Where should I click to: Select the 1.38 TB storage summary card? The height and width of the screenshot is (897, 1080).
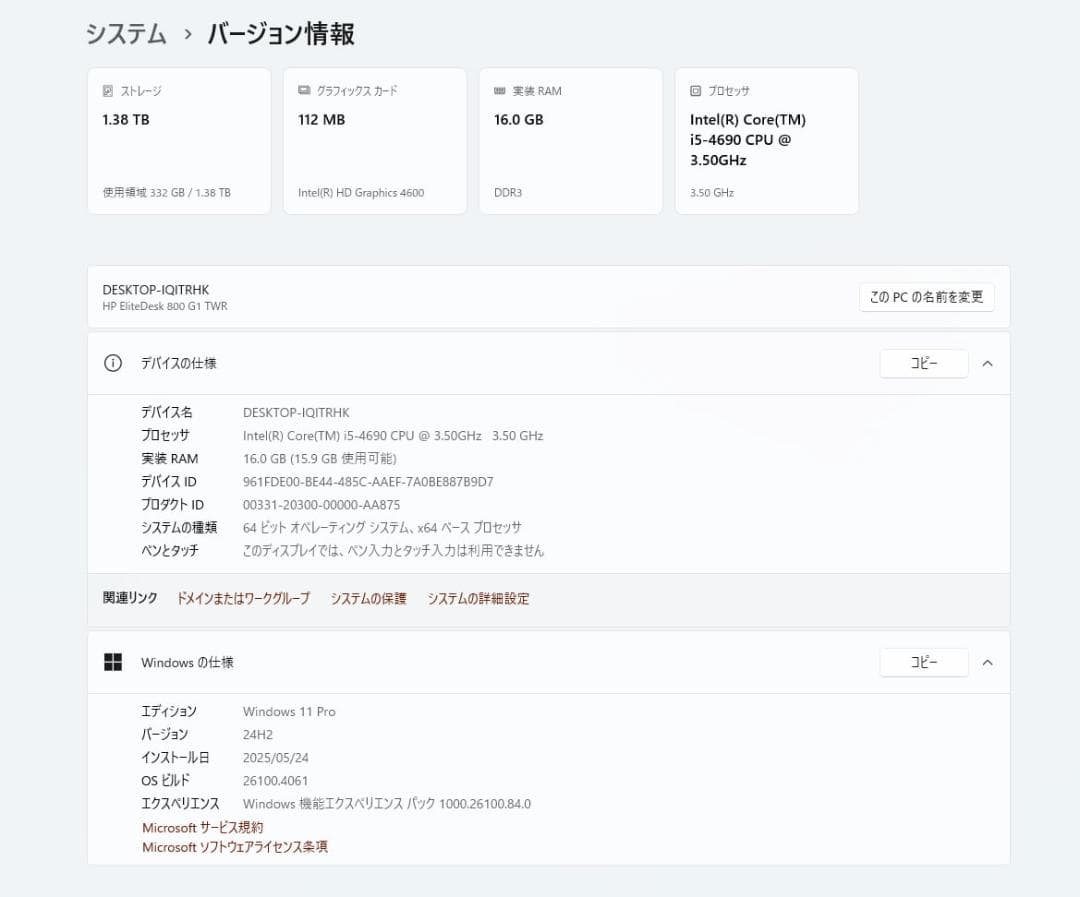click(179, 140)
